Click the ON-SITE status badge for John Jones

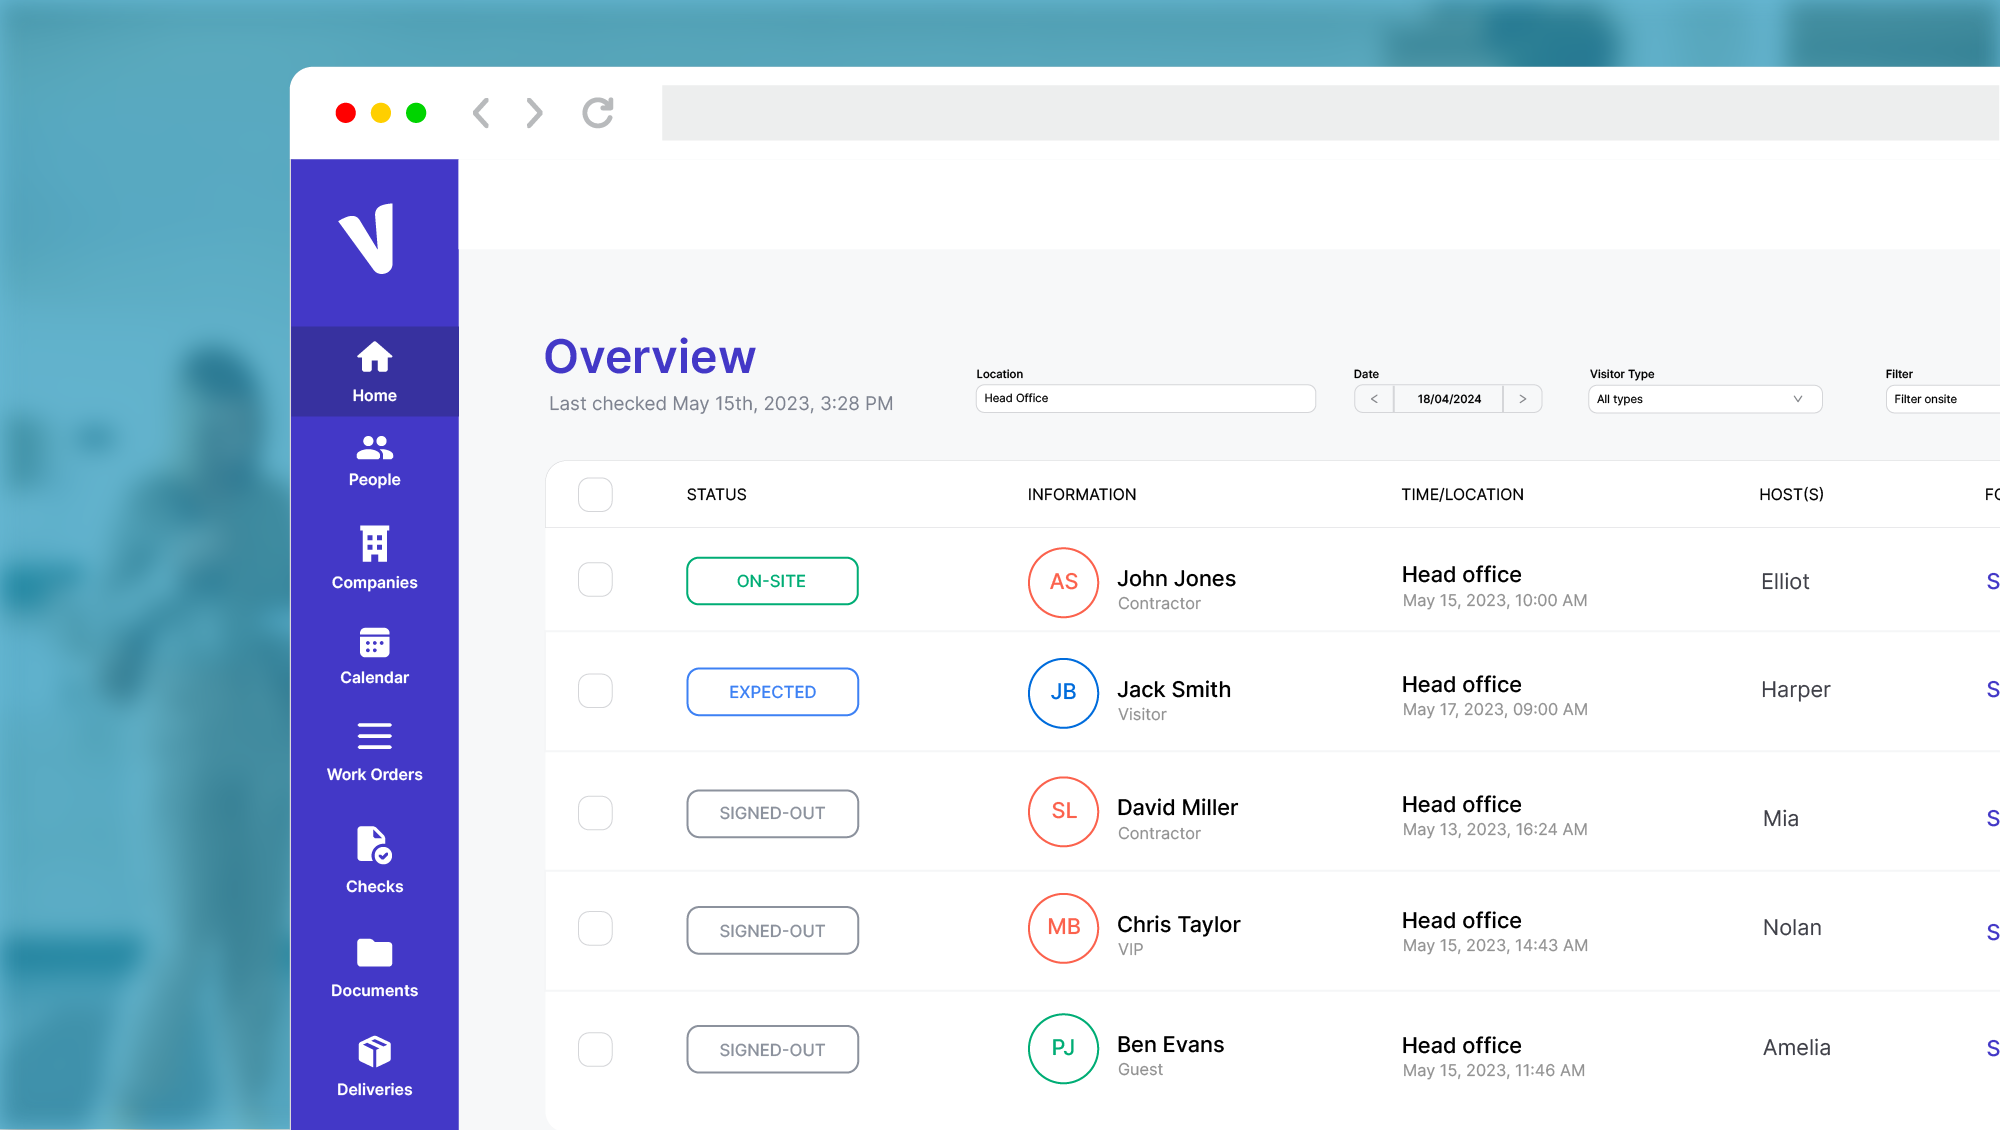click(x=772, y=580)
